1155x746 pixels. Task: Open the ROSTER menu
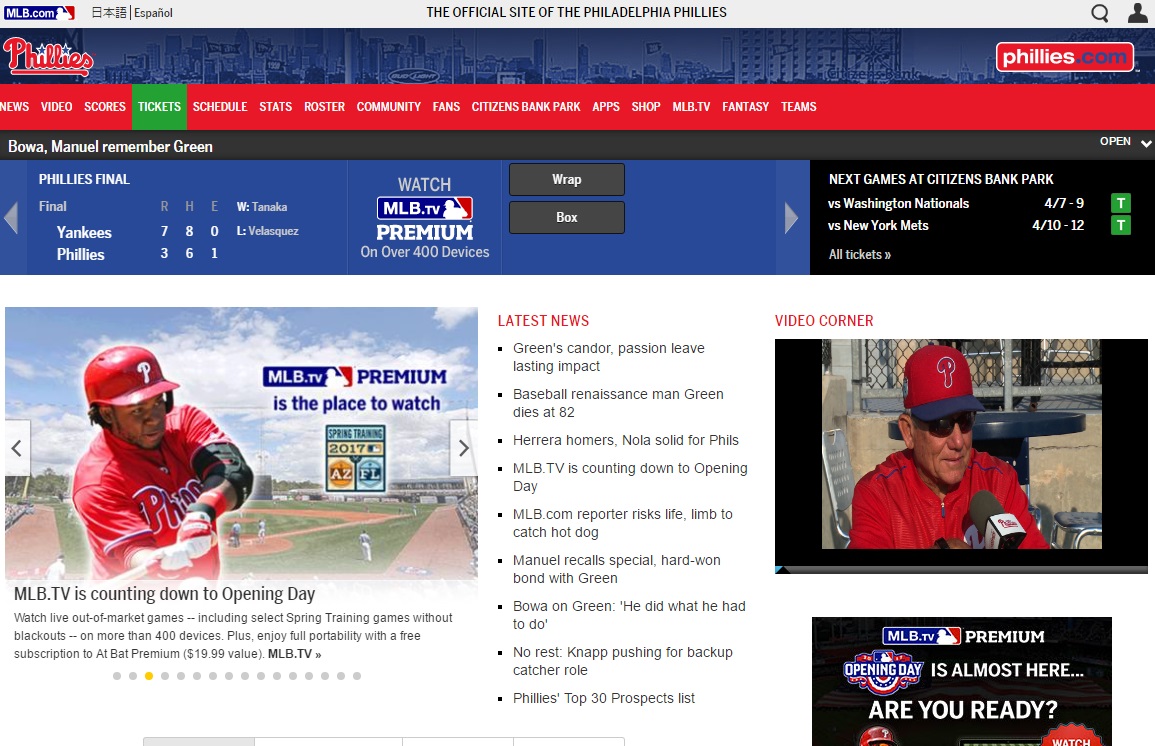coord(324,107)
